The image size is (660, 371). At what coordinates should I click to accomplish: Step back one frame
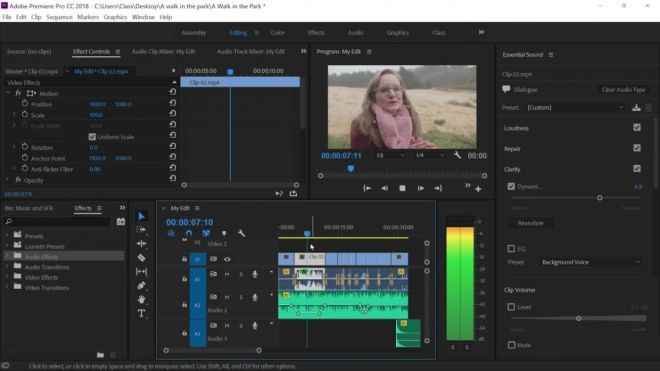click(x=384, y=188)
